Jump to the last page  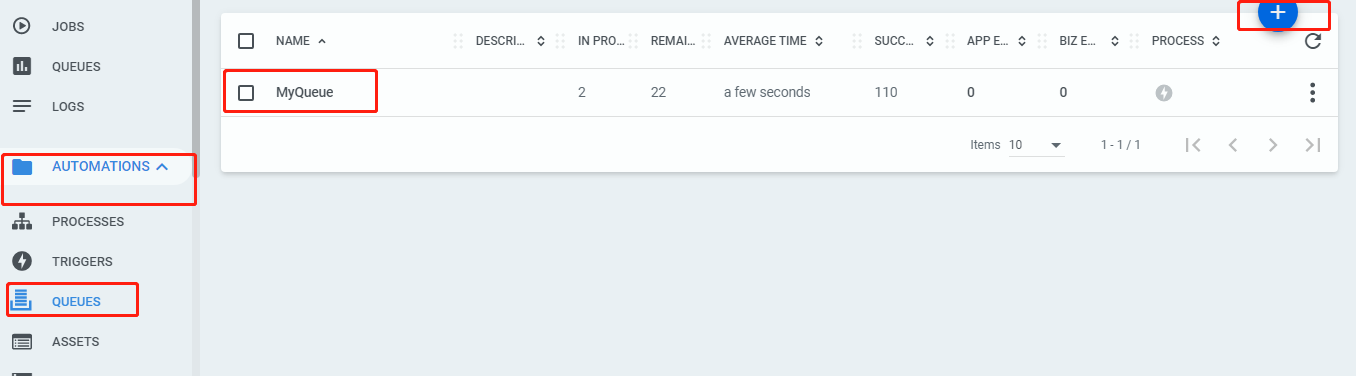(x=1313, y=145)
